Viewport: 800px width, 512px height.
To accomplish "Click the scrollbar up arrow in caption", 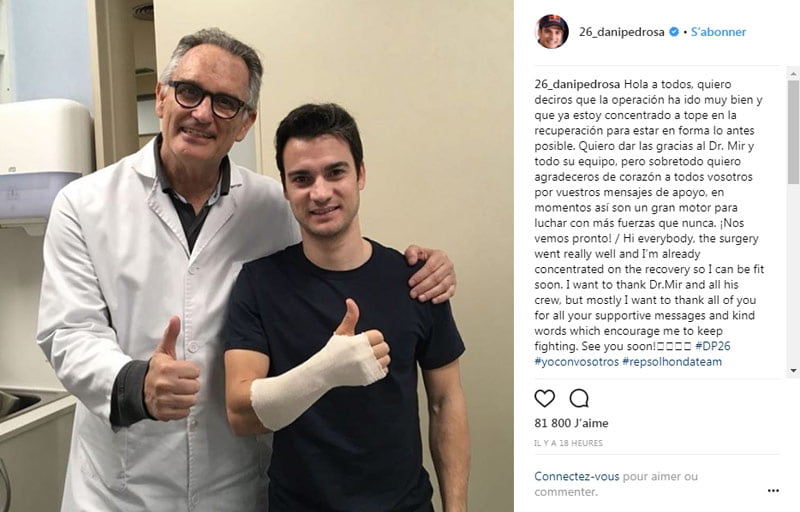I will tap(793, 74).
